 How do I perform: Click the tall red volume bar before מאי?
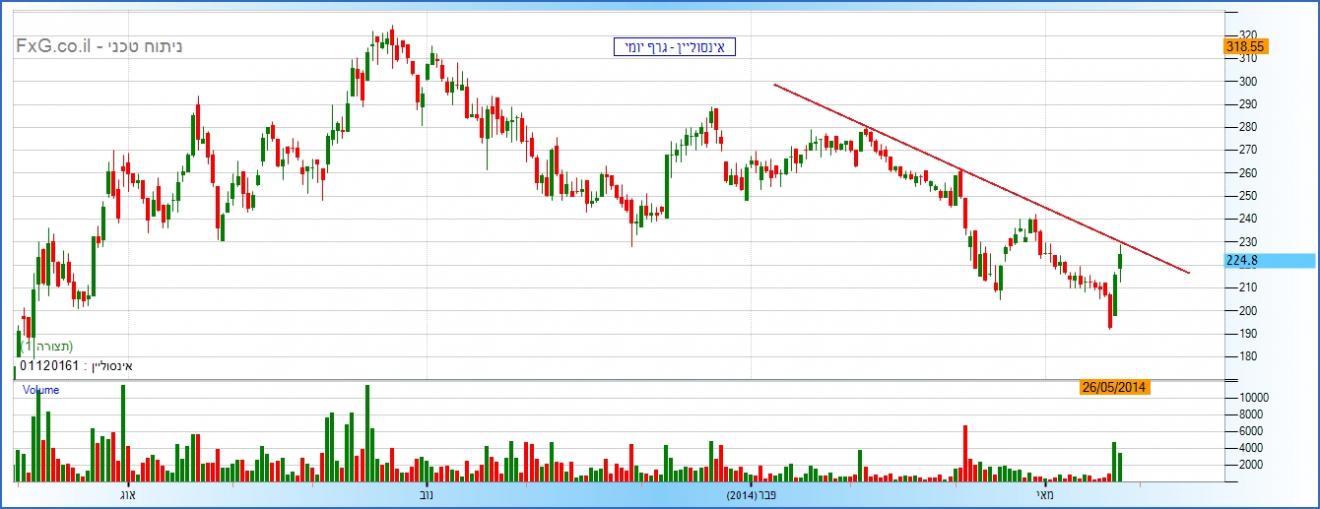pyautogui.click(x=965, y=452)
